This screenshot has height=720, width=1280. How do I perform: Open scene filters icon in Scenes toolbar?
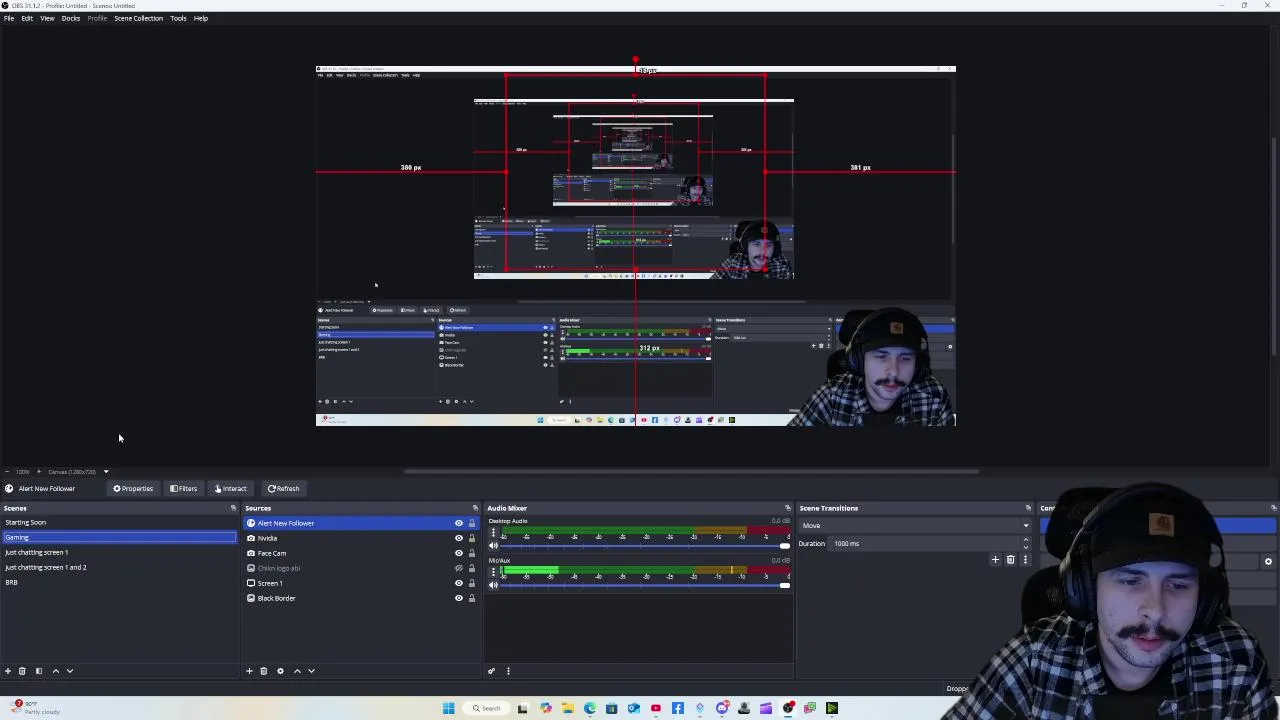(x=39, y=671)
